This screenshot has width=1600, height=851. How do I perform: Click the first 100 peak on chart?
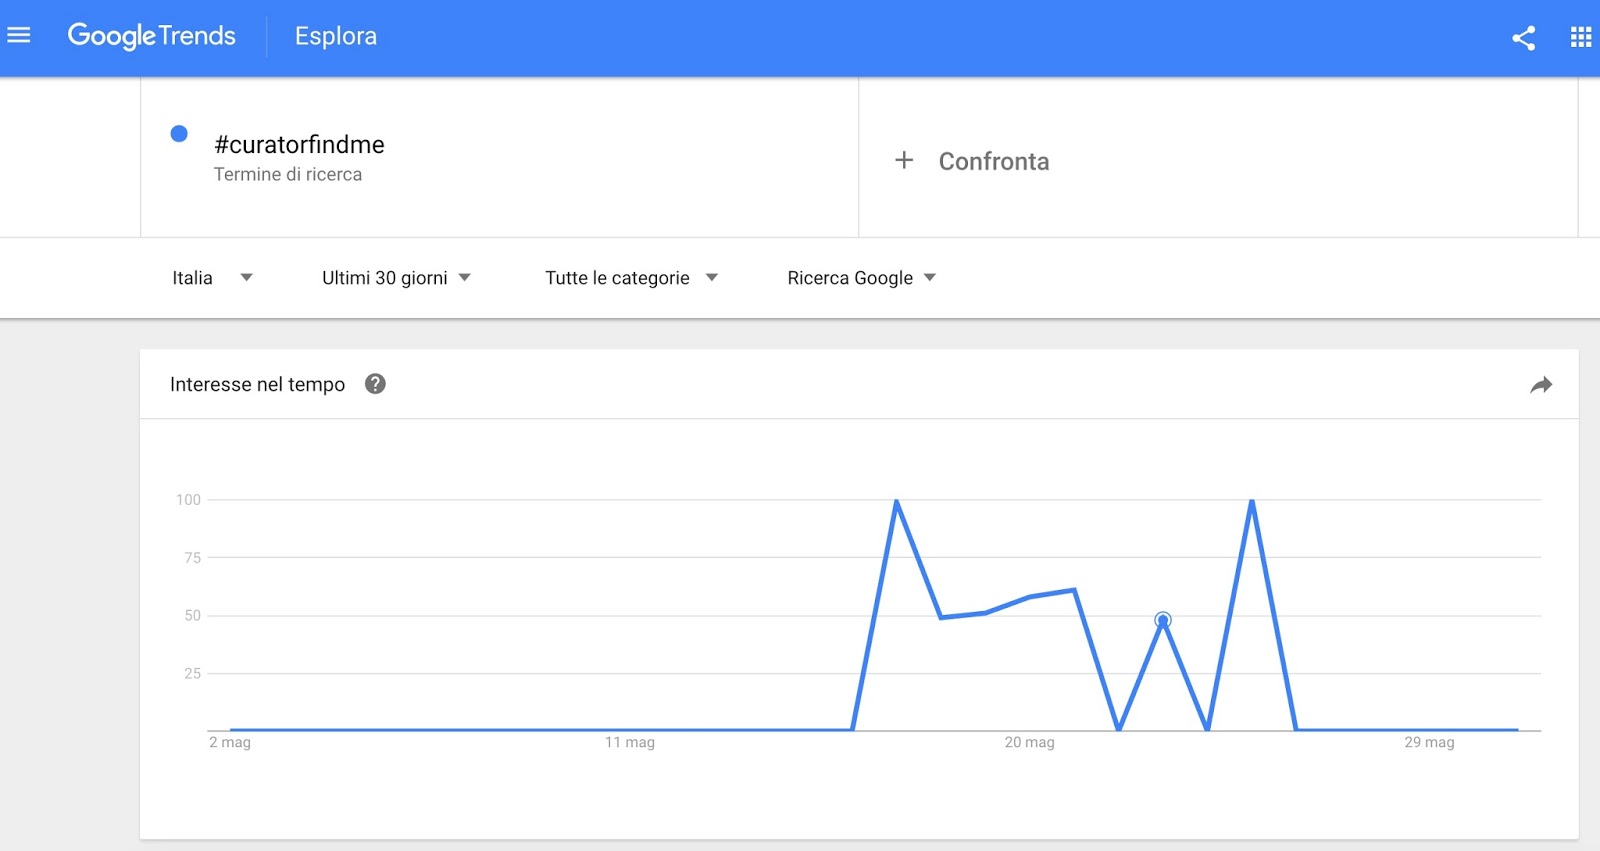(897, 501)
